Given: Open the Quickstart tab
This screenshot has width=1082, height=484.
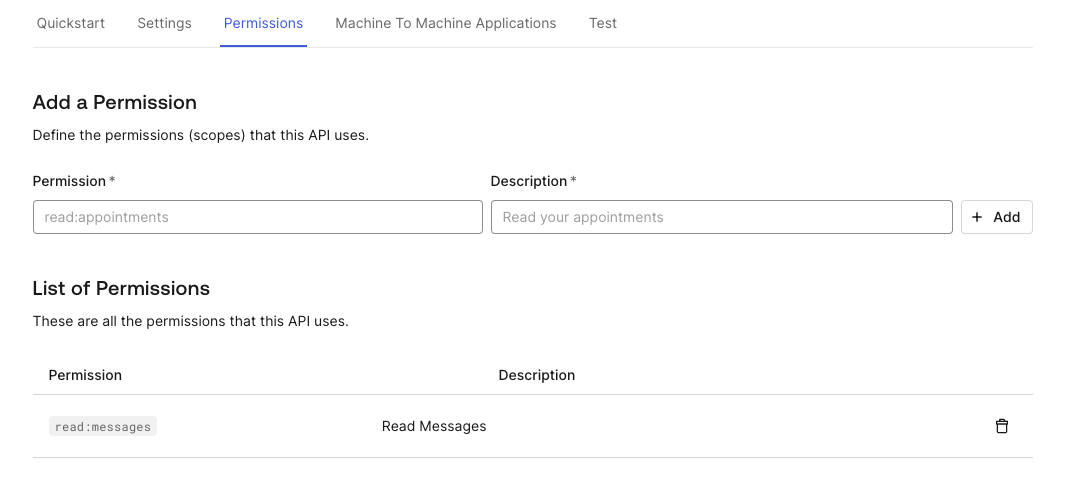Looking at the screenshot, I should (x=71, y=23).
